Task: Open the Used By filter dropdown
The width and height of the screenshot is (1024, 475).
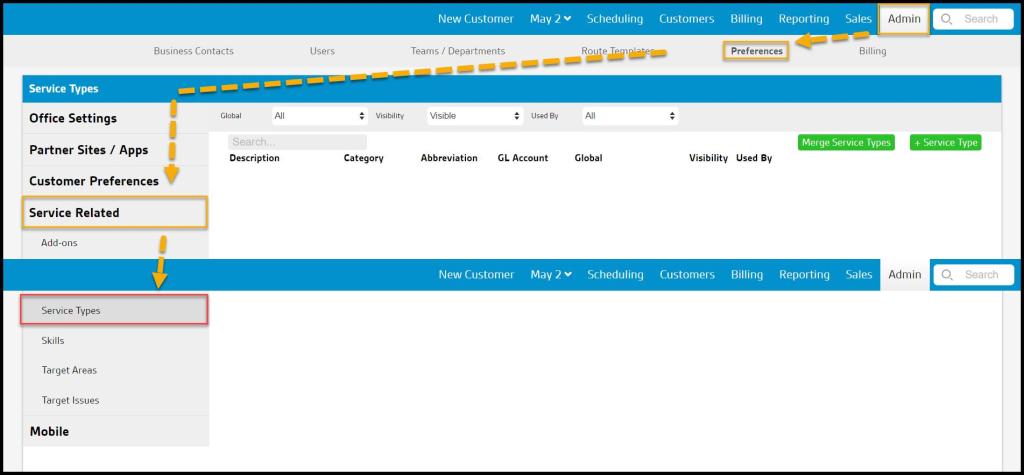Action: pyautogui.click(x=630, y=116)
